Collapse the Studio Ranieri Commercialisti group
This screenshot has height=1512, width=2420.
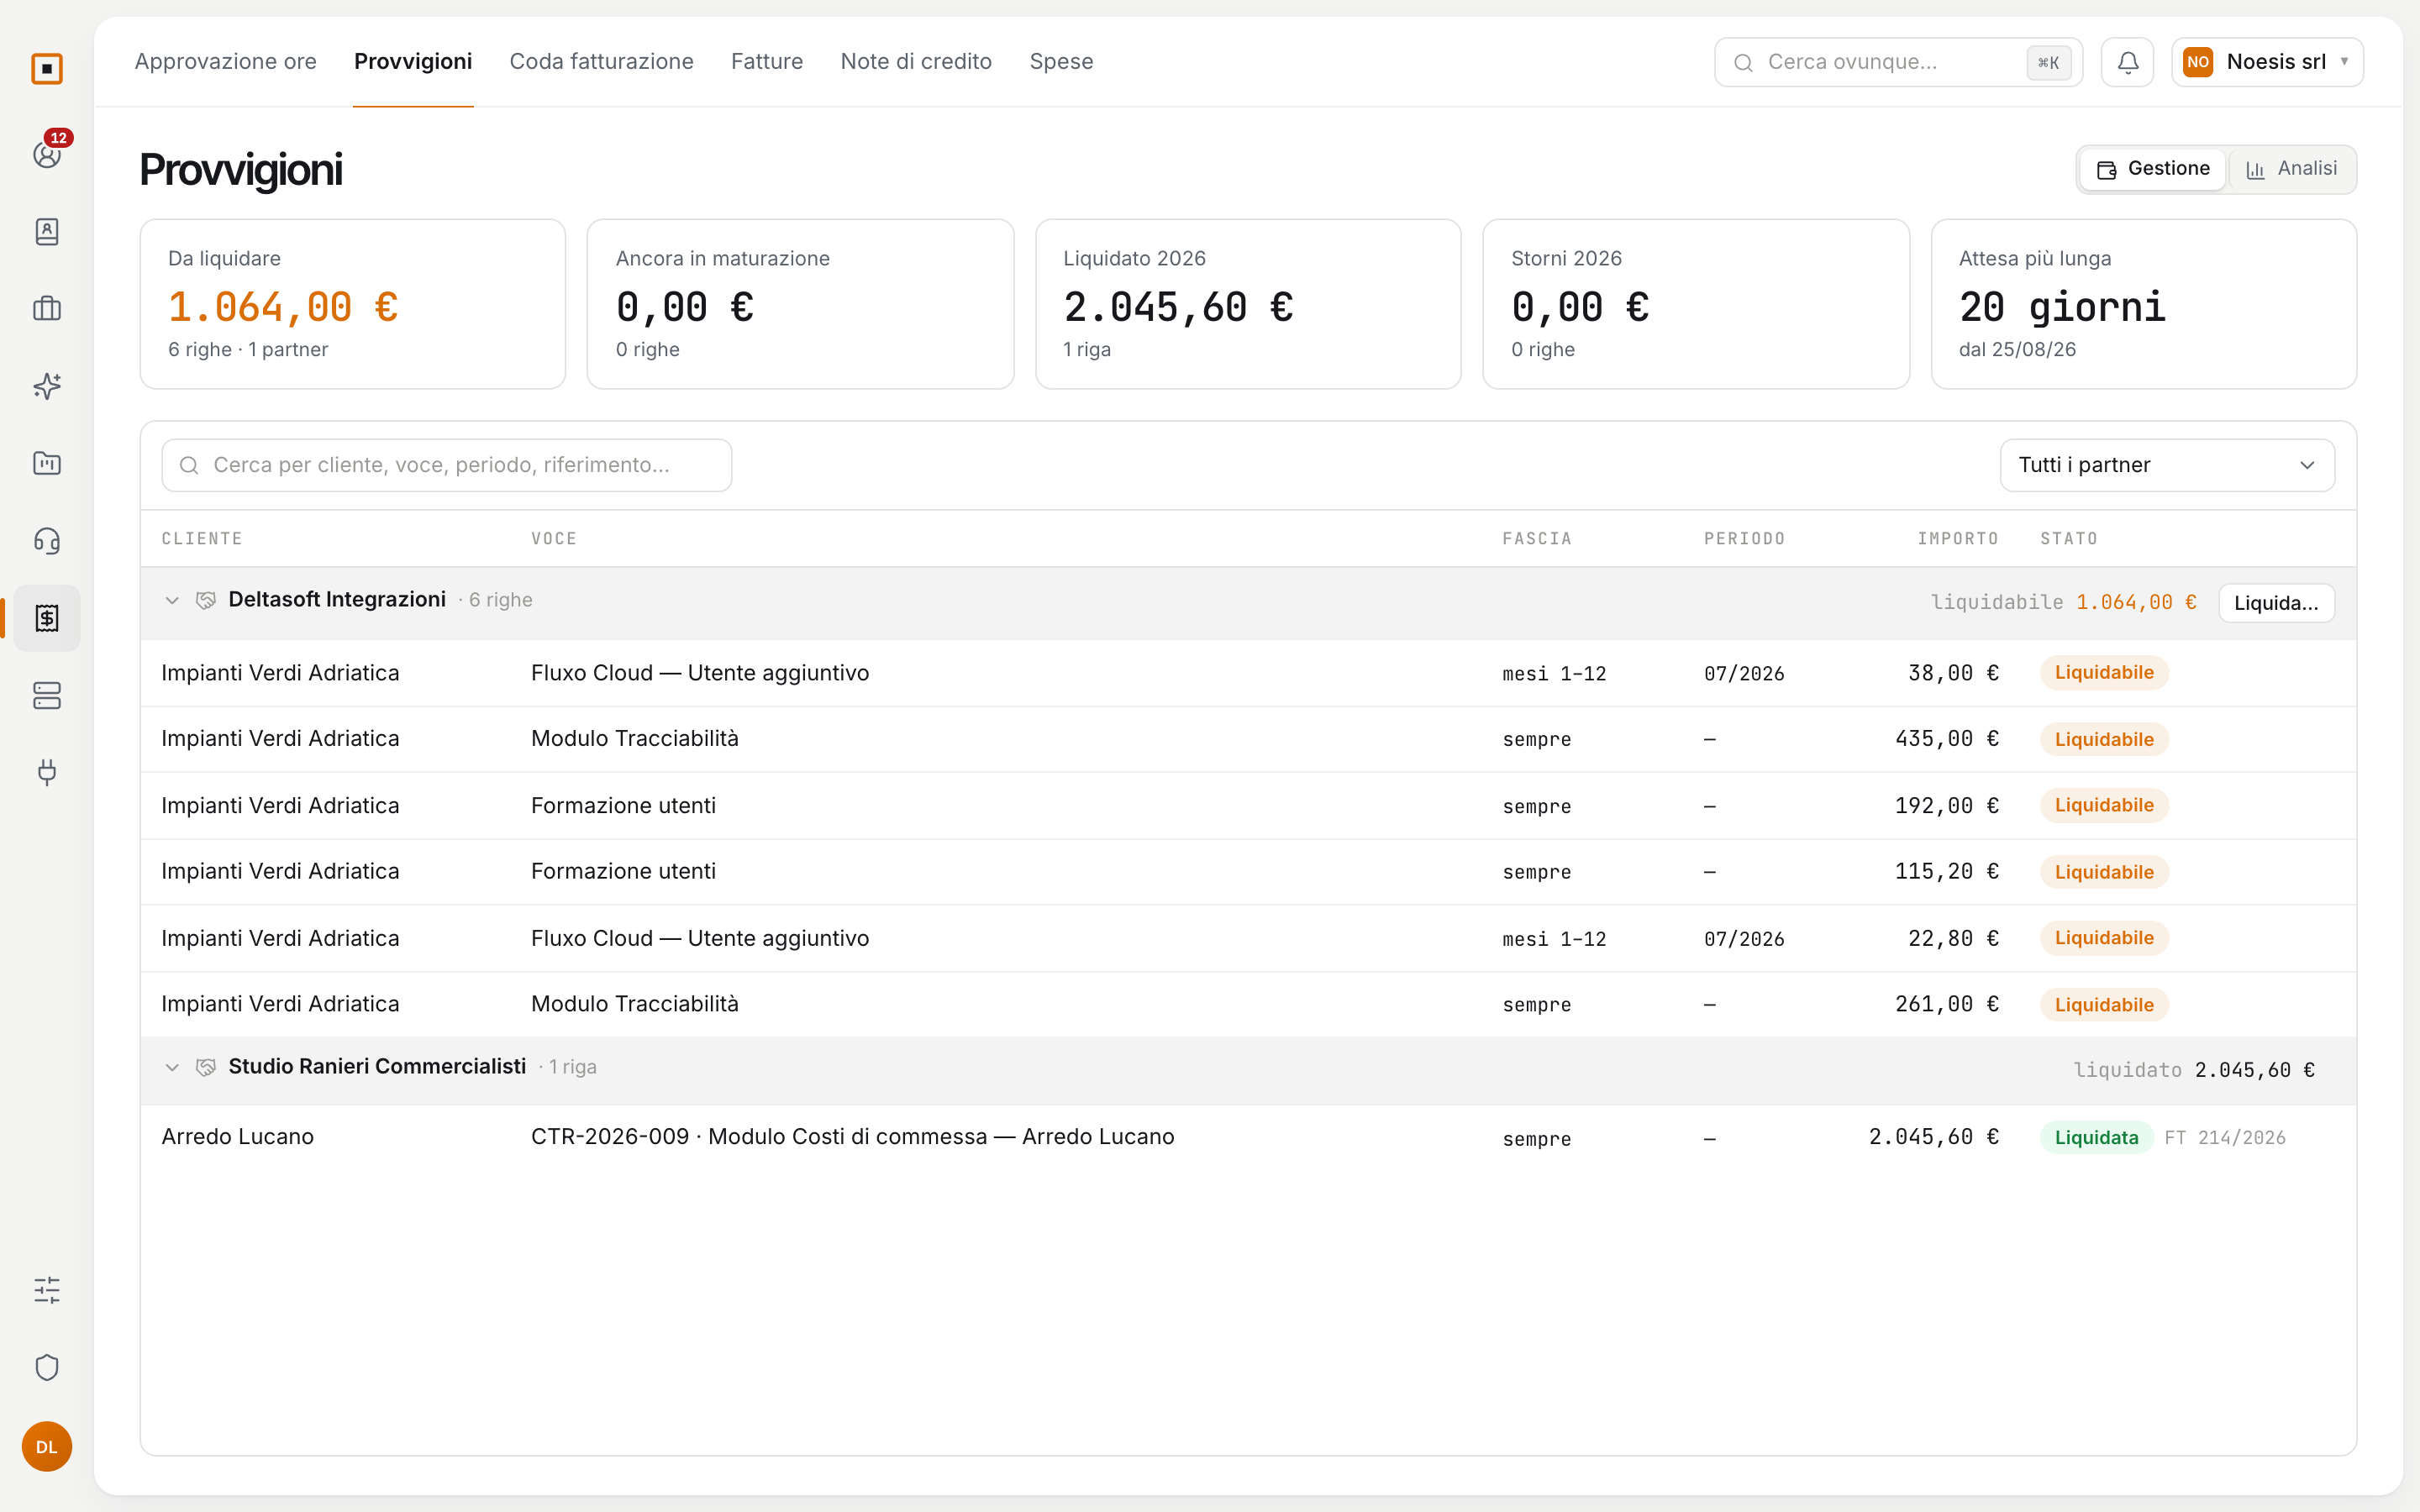click(x=172, y=1067)
